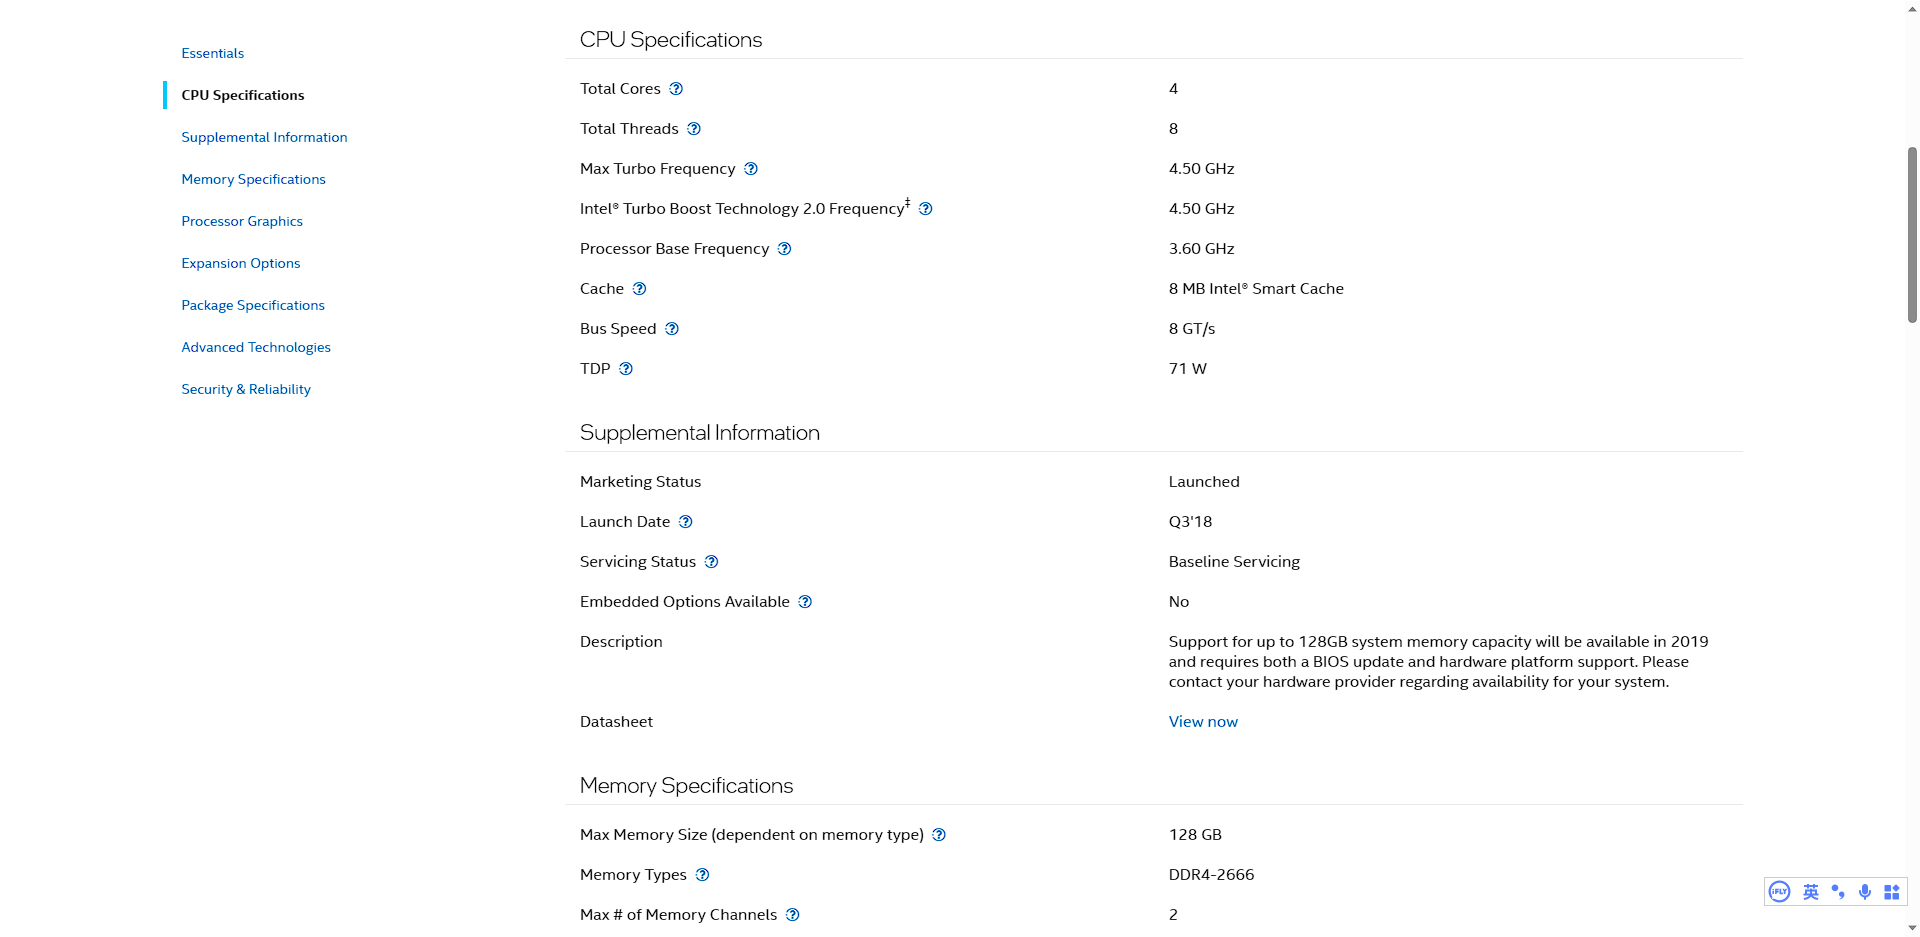1920x937 pixels.
Task: Click the Memory Types question mark icon
Action: pyautogui.click(x=703, y=875)
